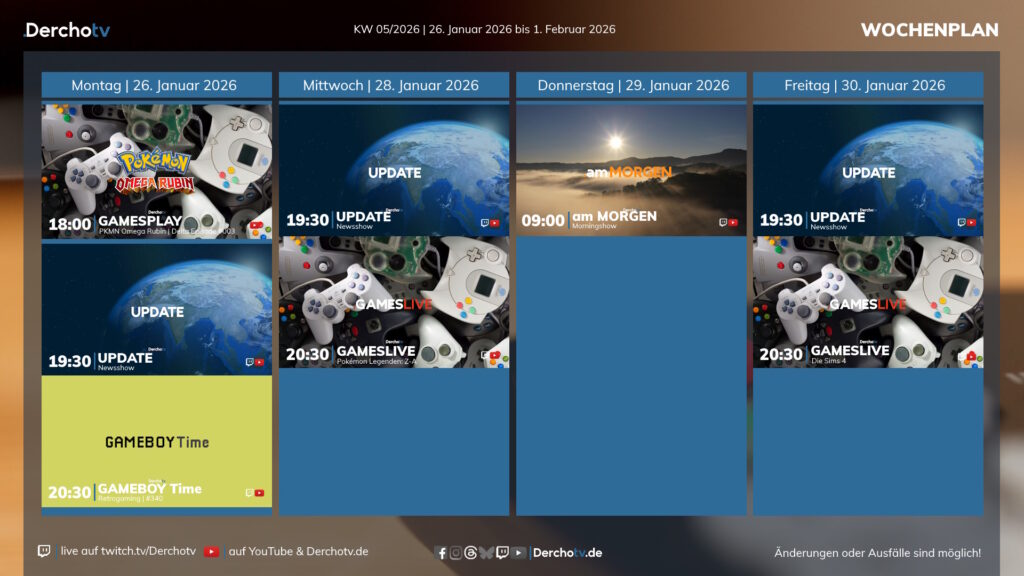The image size is (1024, 576).
Task: Open the Instagram icon in the footer
Action: coord(456,553)
